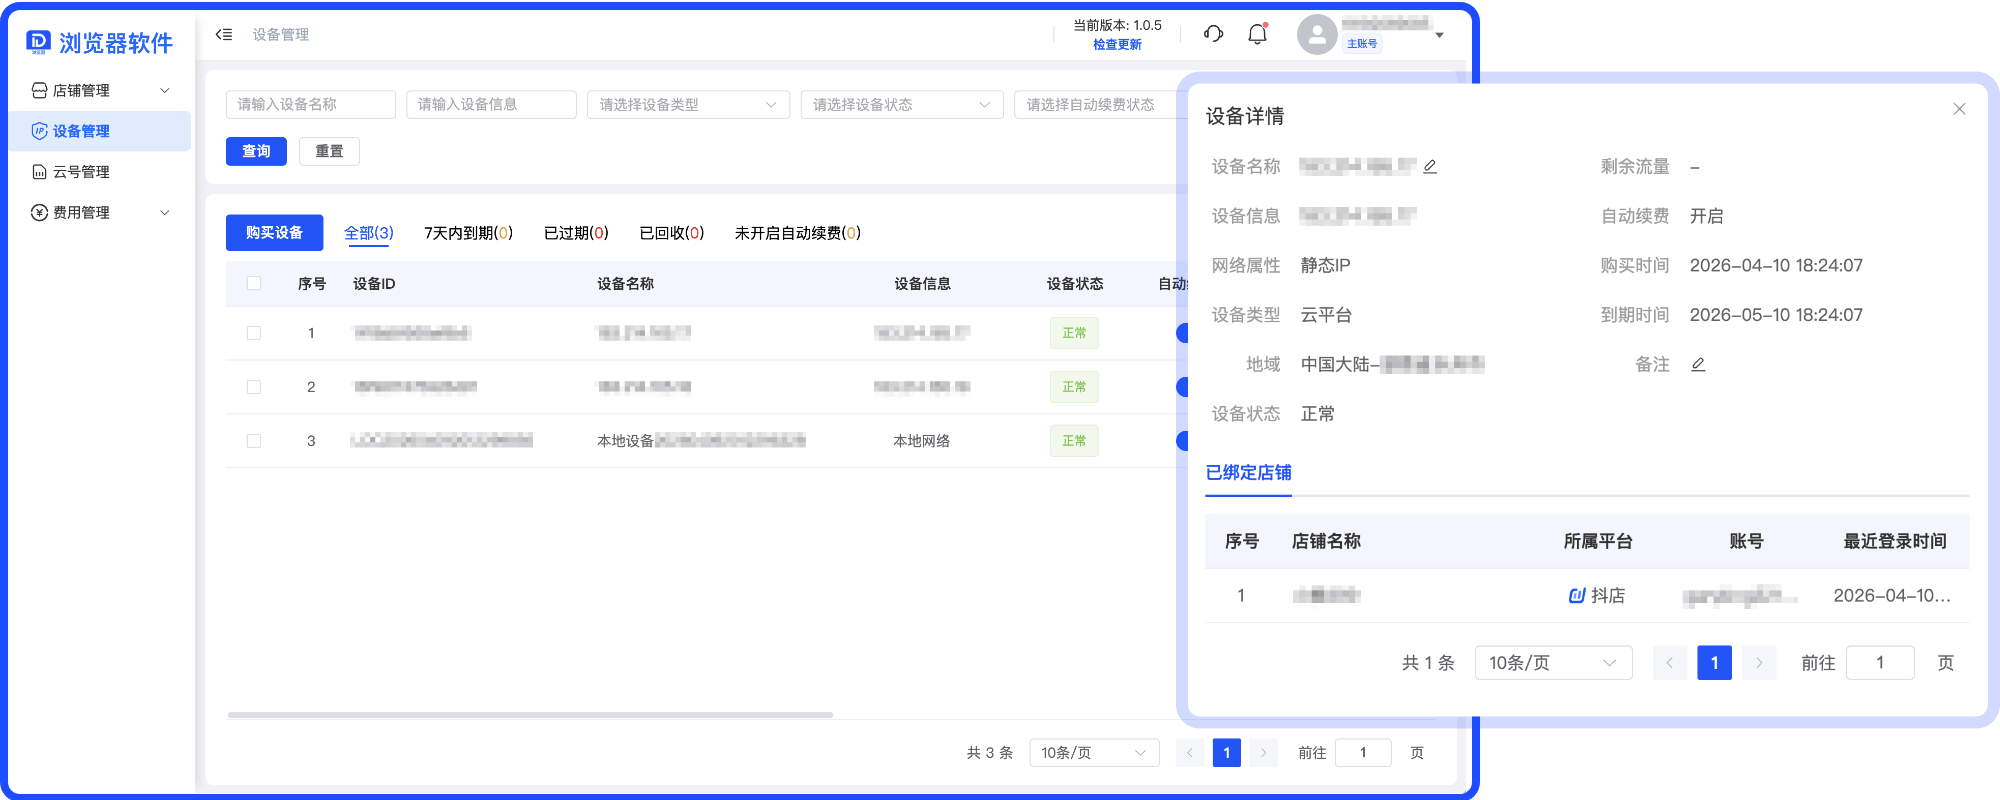The width and height of the screenshot is (2000, 800).
Task: Click the horizontal scrollbar under the device table
Action: coord(530,715)
